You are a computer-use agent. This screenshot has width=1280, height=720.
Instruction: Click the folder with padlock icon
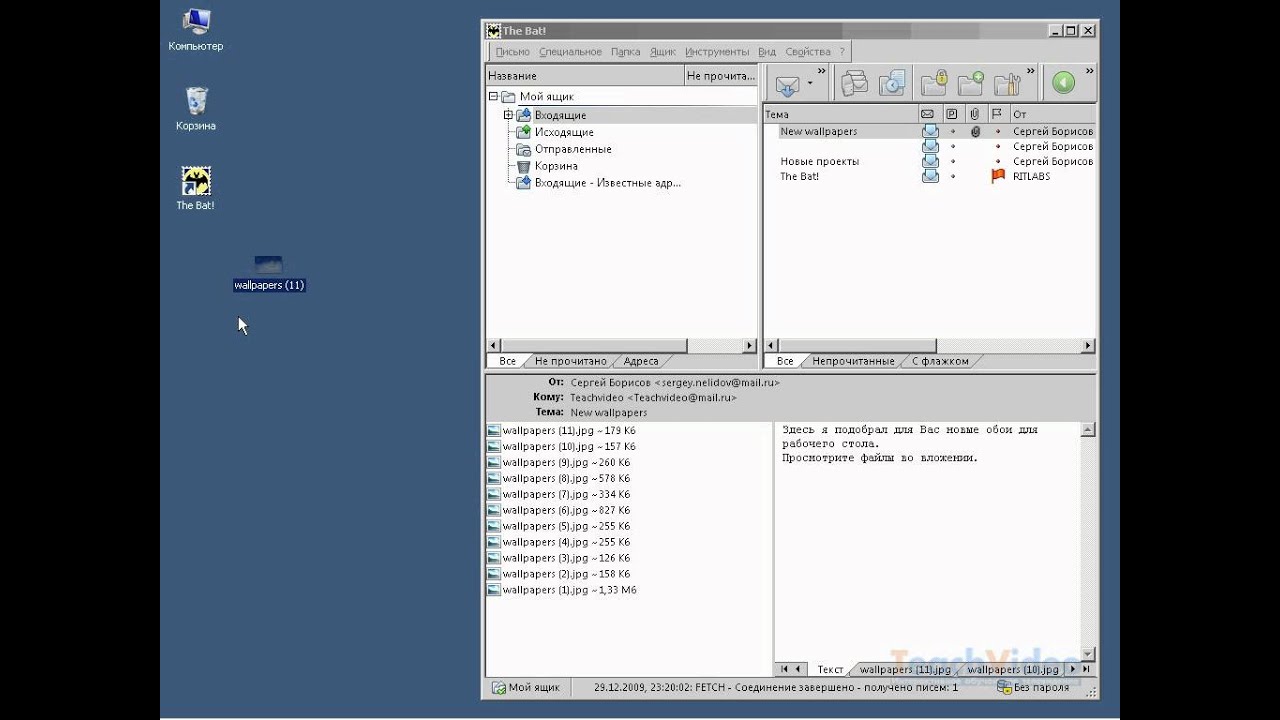(x=934, y=83)
